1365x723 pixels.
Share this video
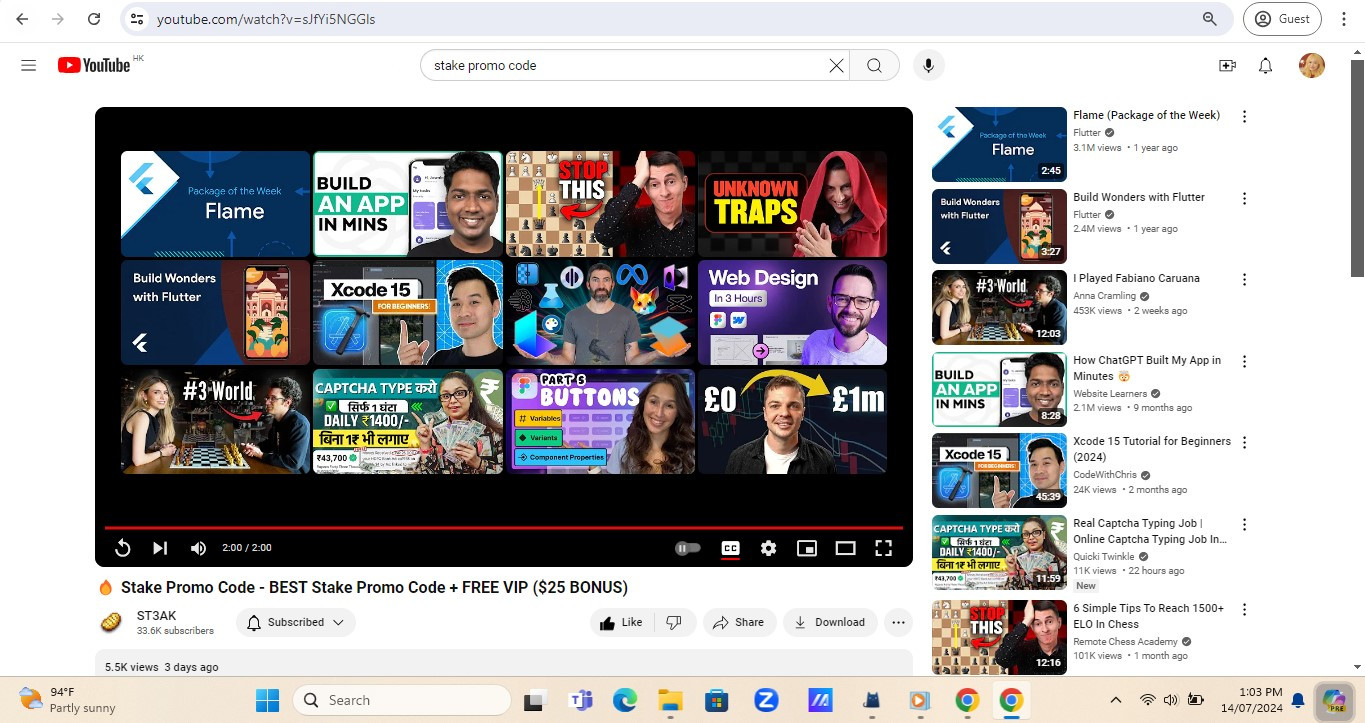738,622
